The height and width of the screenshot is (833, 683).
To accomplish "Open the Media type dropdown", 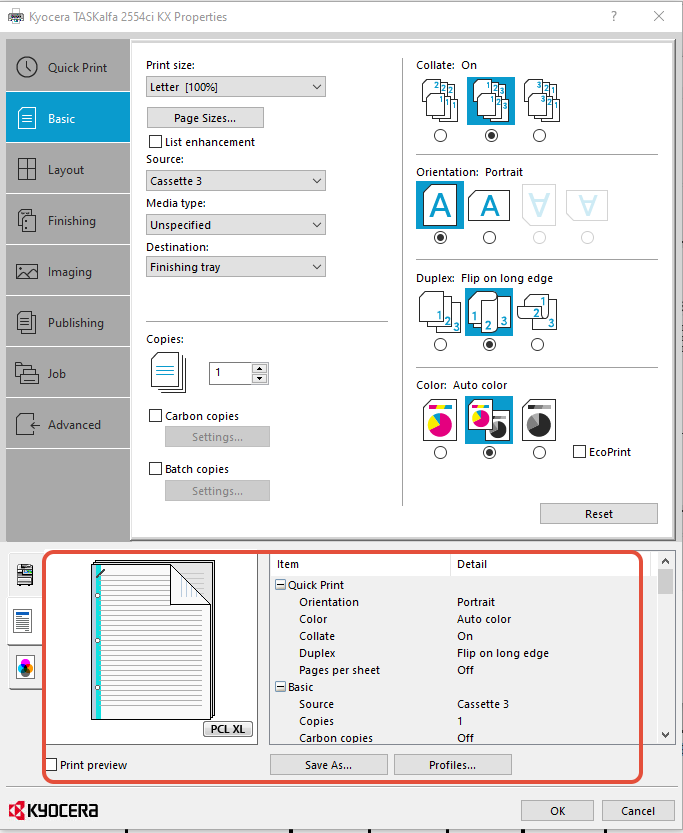I will 236,225.
